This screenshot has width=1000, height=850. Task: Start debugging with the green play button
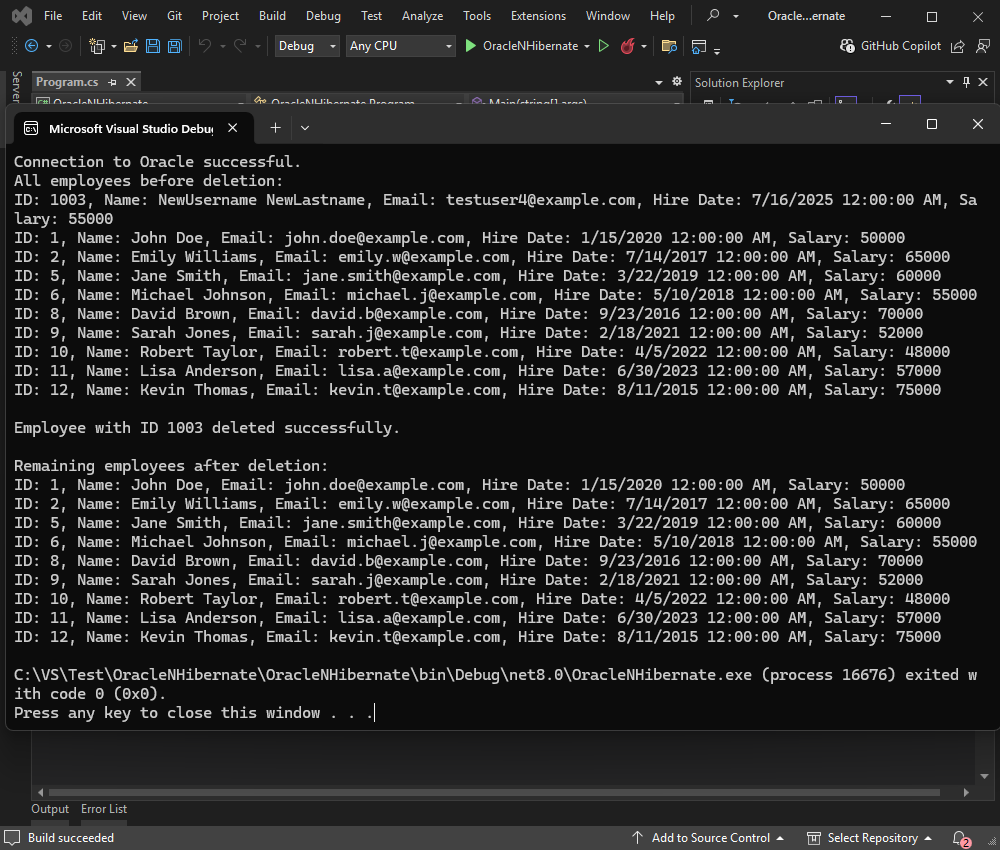click(x=470, y=46)
